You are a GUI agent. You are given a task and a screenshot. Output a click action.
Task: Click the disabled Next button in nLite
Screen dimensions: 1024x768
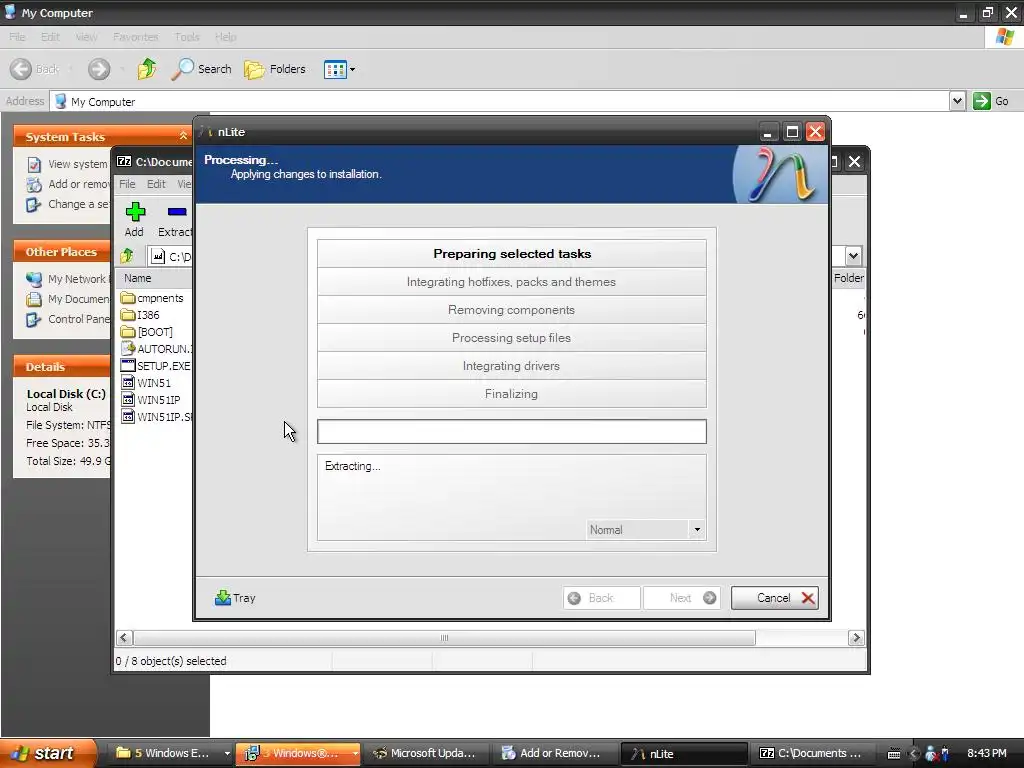(682, 598)
